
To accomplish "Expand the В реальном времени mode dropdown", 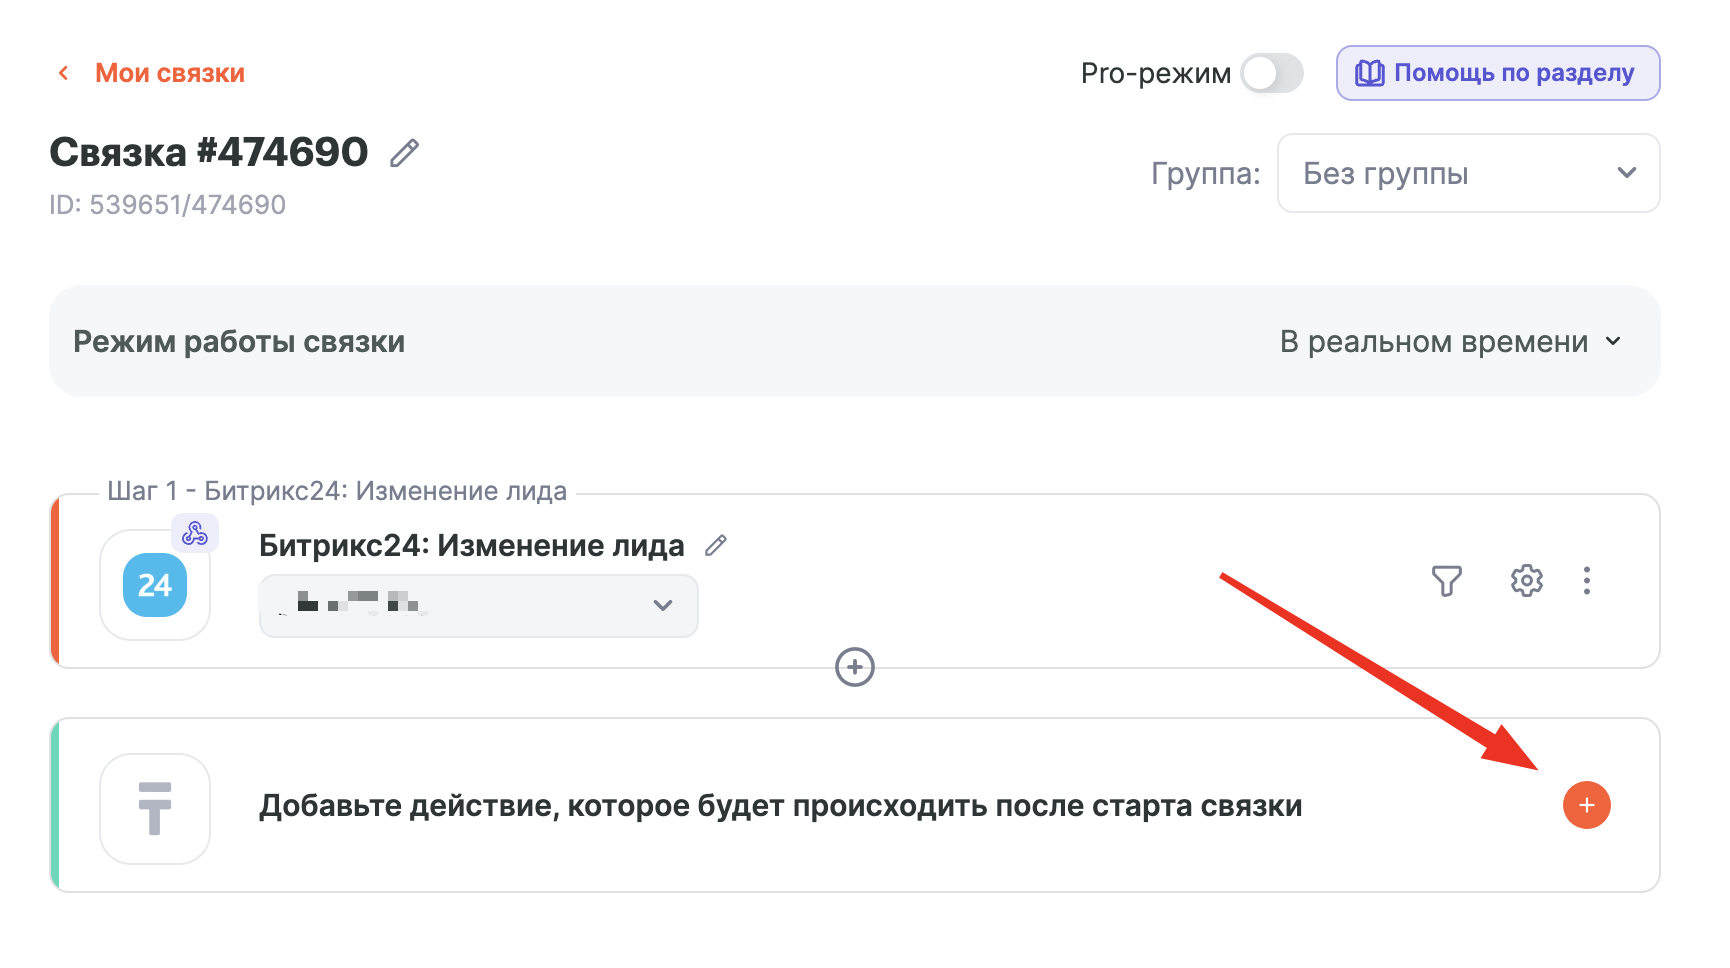I will pyautogui.click(x=1450, y=342).
